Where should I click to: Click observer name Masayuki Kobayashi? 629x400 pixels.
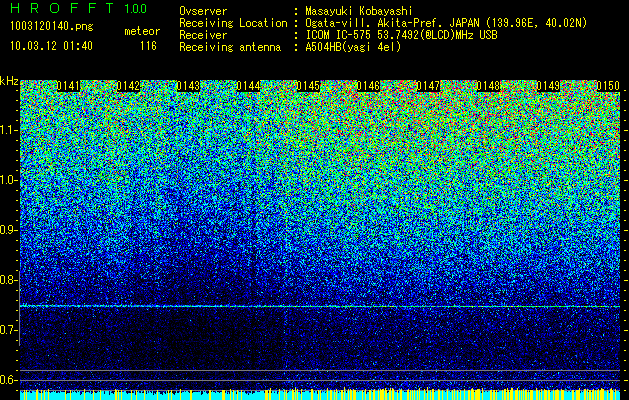[x=359, y=11]
